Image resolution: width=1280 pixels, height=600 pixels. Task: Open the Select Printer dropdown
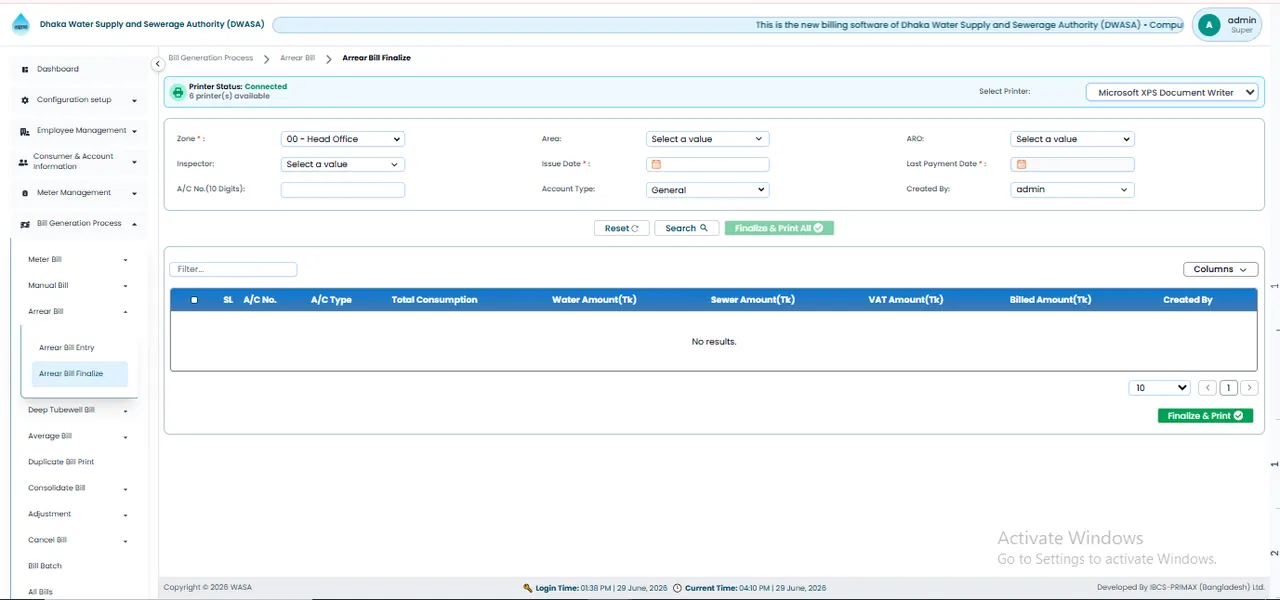click(x=1172, y=92)
